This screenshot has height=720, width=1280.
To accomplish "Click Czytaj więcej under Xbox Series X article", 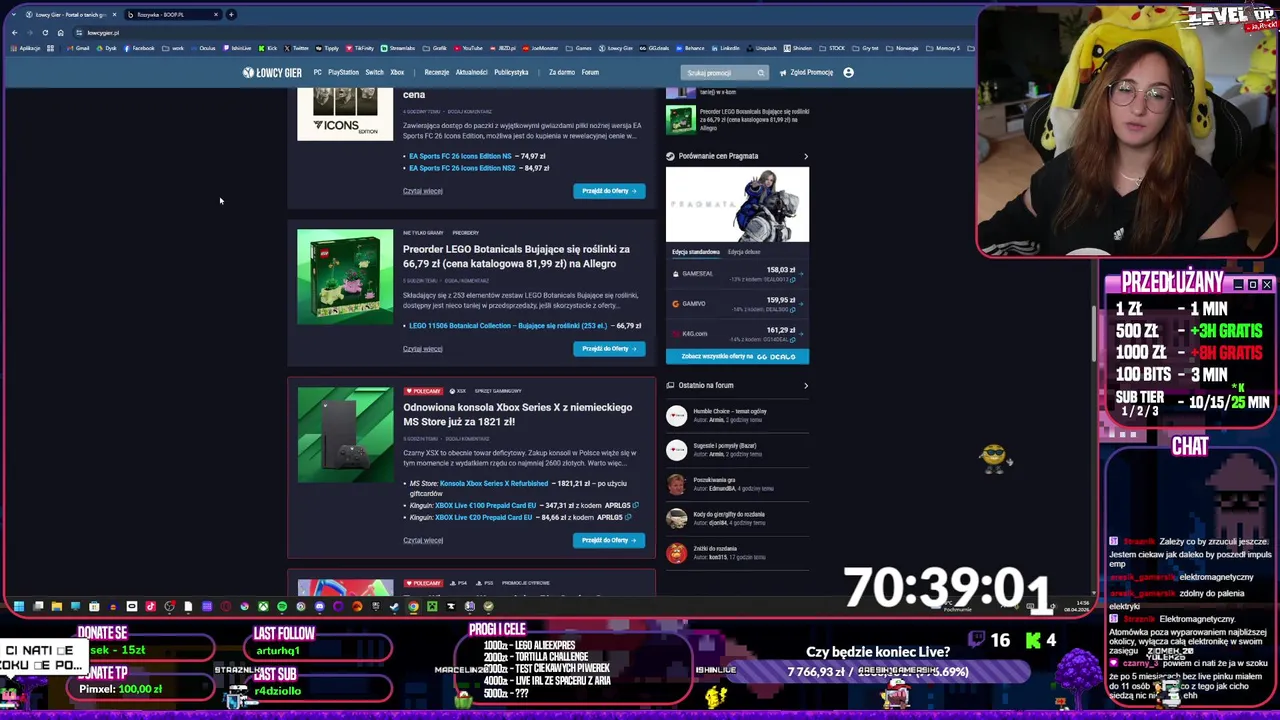I will [422, 541].
